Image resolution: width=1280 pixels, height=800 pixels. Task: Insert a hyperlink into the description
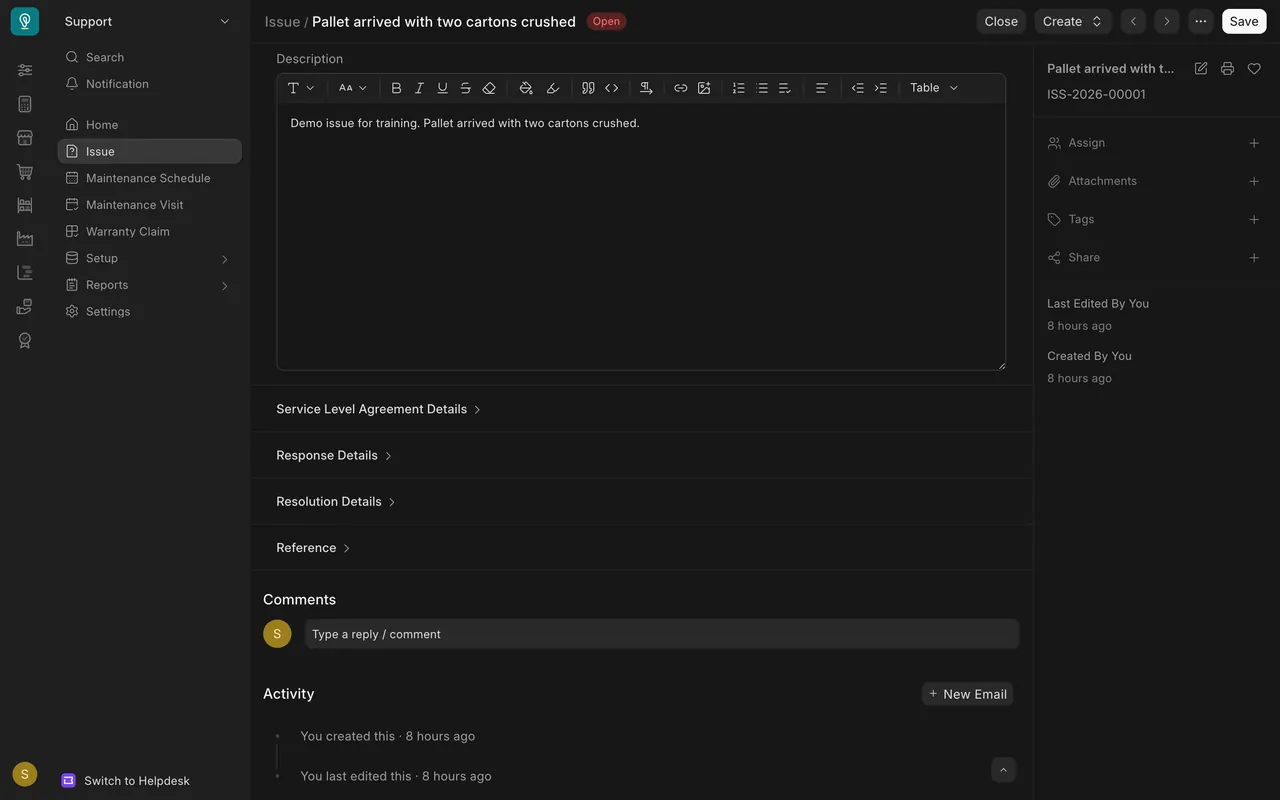681,88
